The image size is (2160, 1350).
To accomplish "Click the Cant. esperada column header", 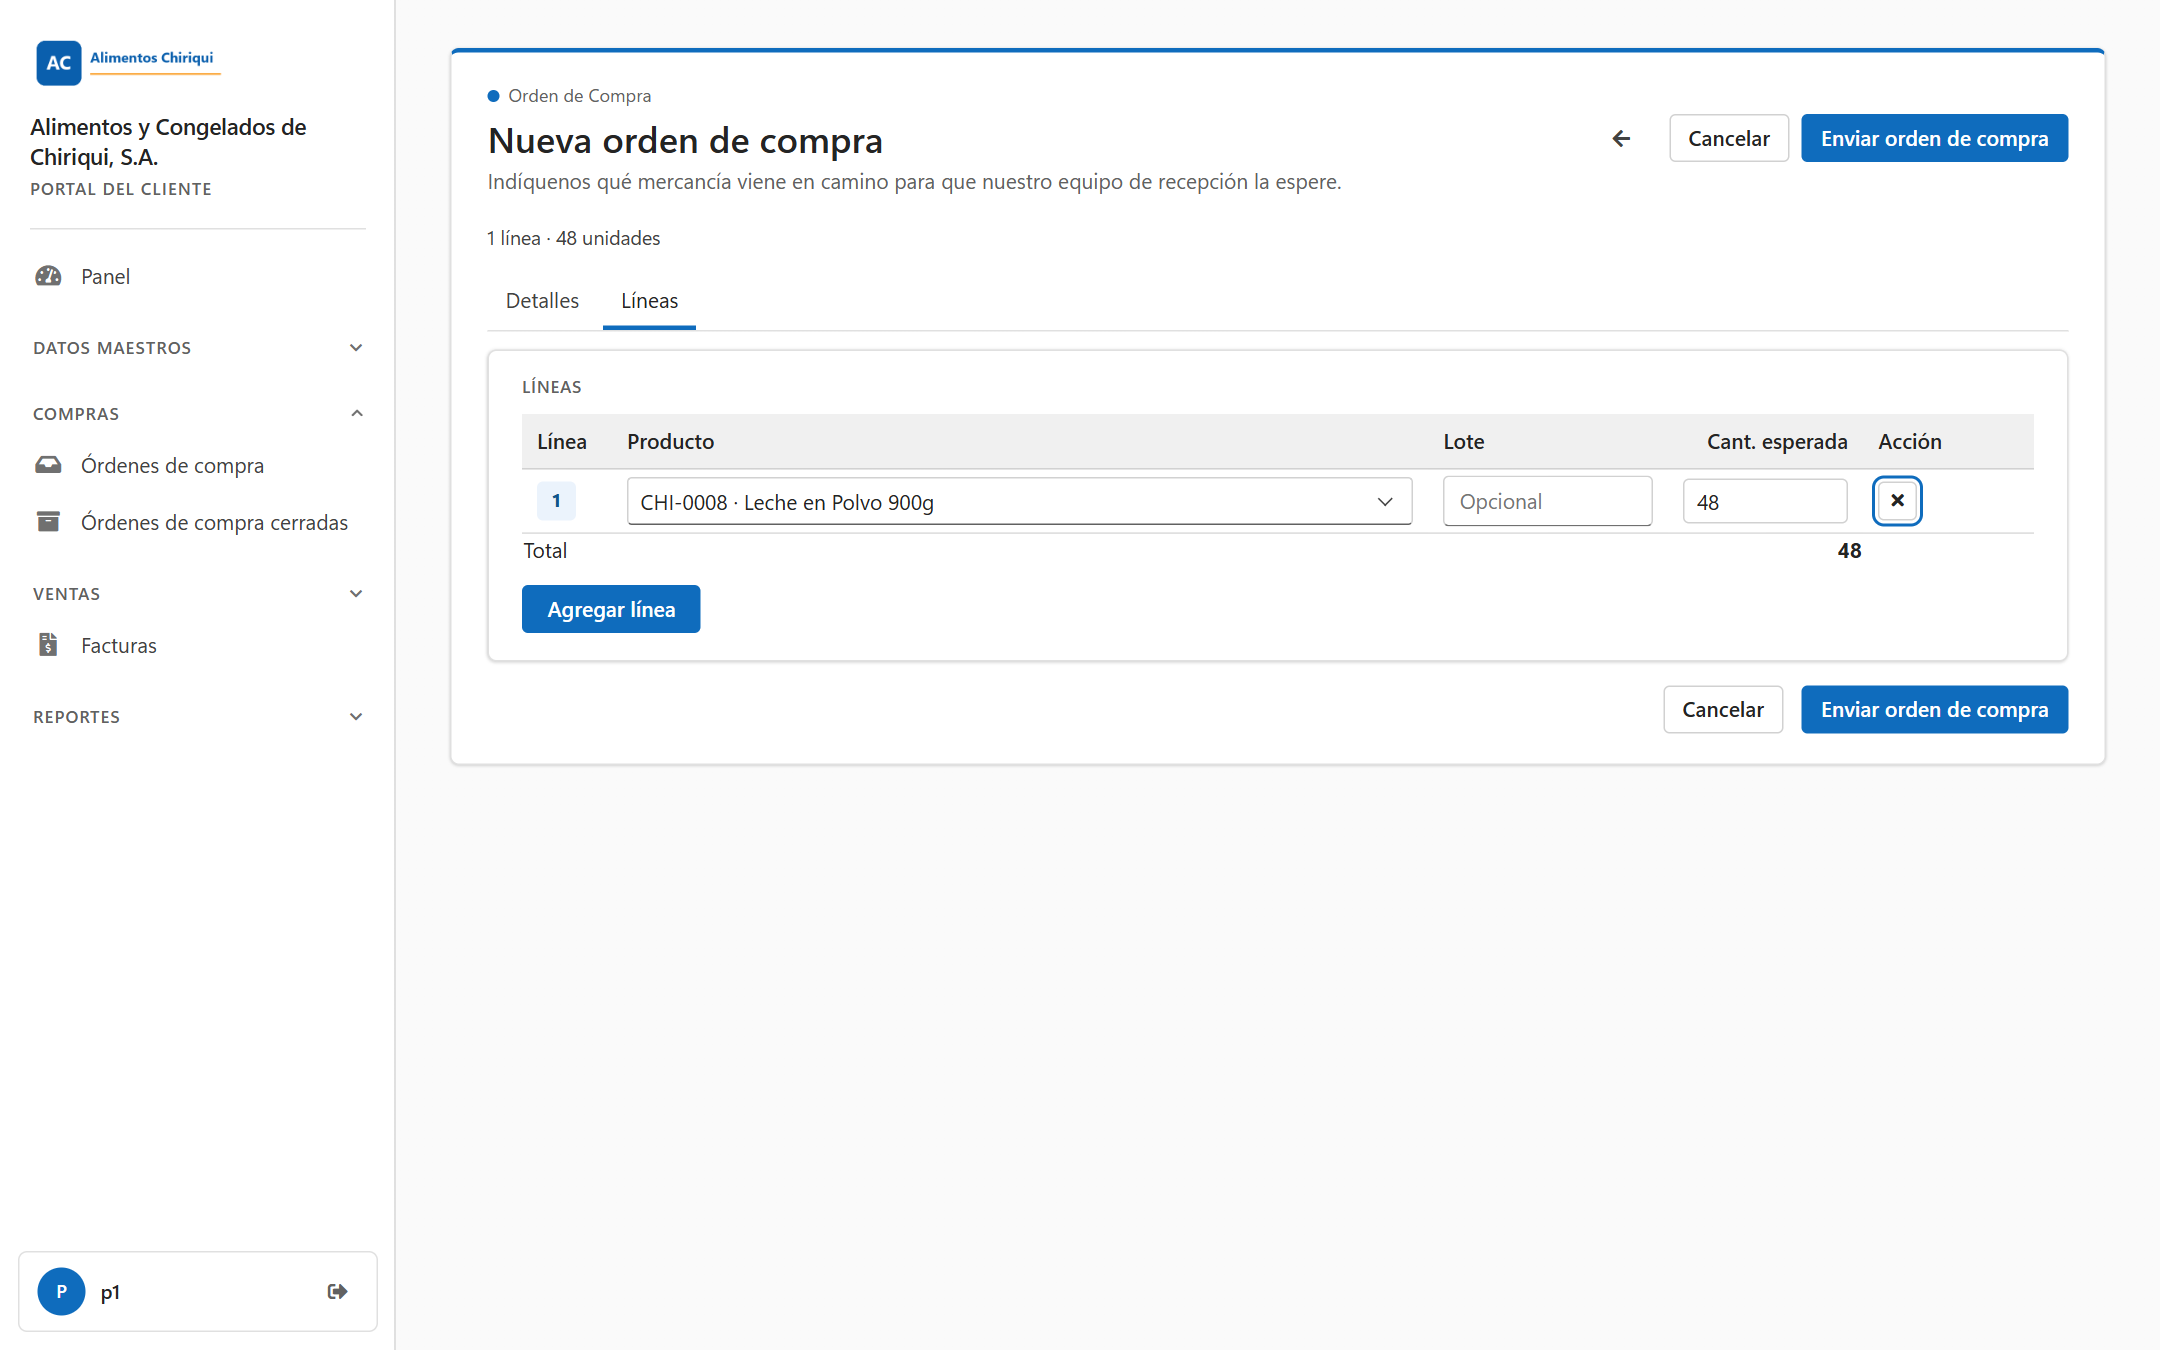I will [x=1777, y=442].
